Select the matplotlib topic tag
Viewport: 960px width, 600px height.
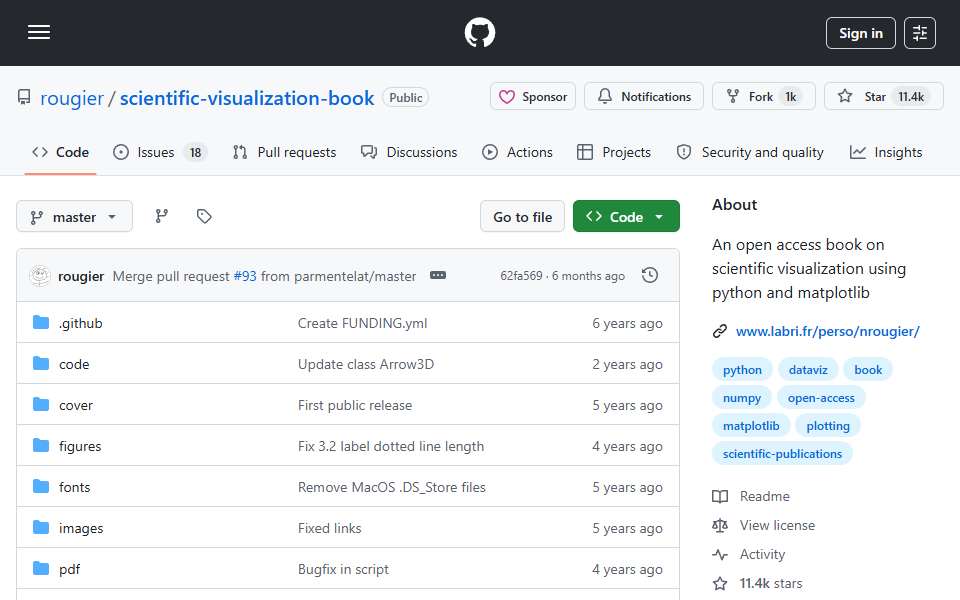[x=751, y=426]
